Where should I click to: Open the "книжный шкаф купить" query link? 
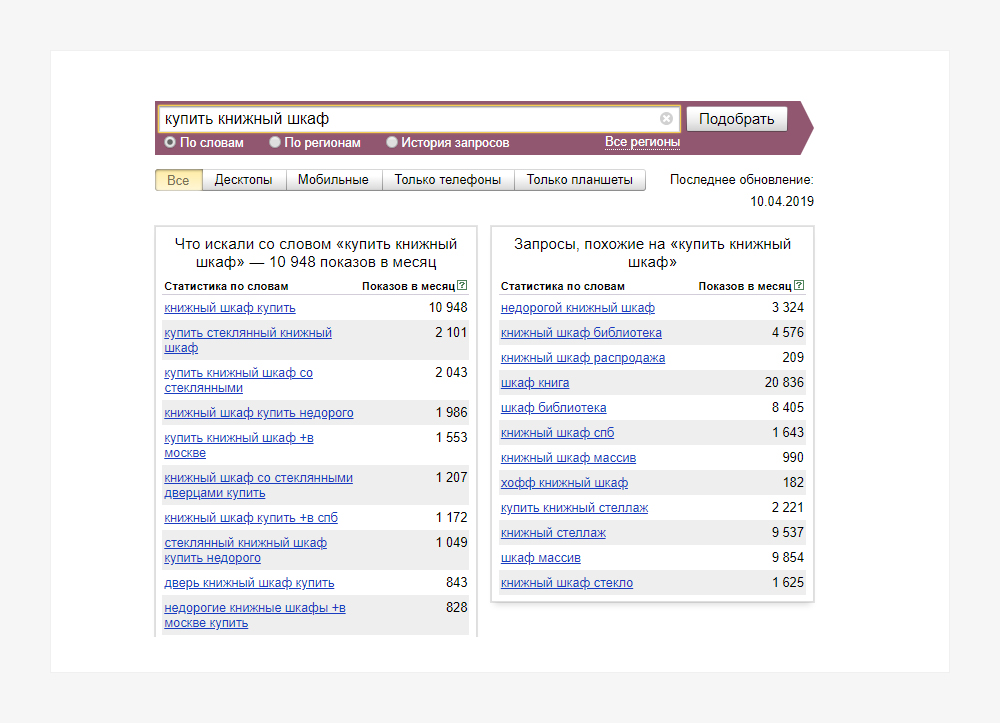point(230,308)
